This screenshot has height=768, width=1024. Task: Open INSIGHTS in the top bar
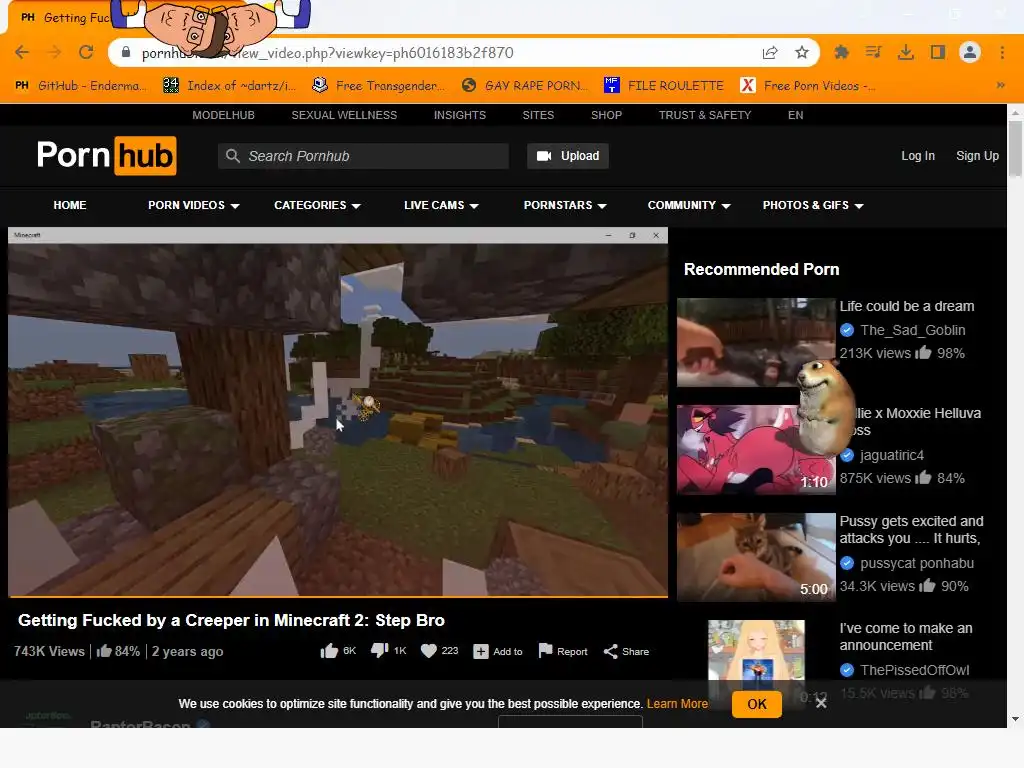pos(460,115)
